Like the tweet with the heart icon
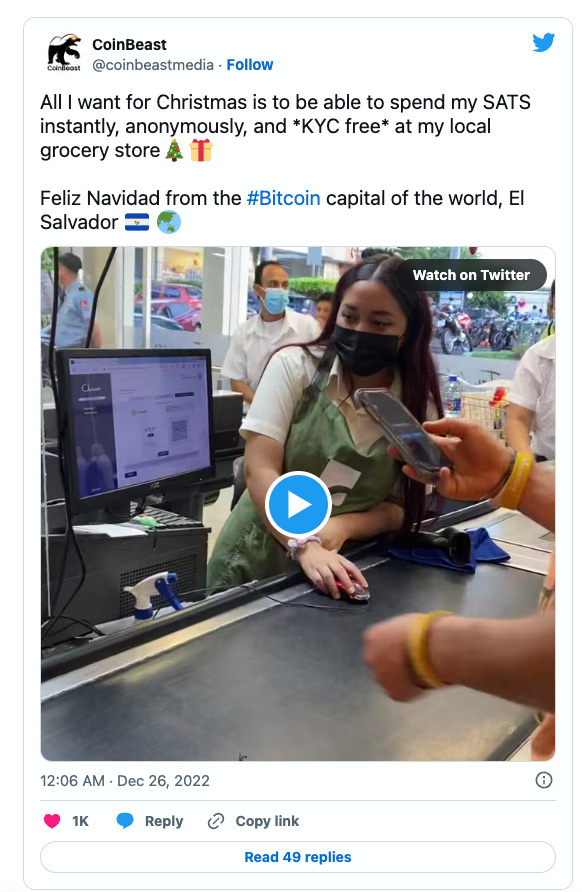 [x=52, y=820]
